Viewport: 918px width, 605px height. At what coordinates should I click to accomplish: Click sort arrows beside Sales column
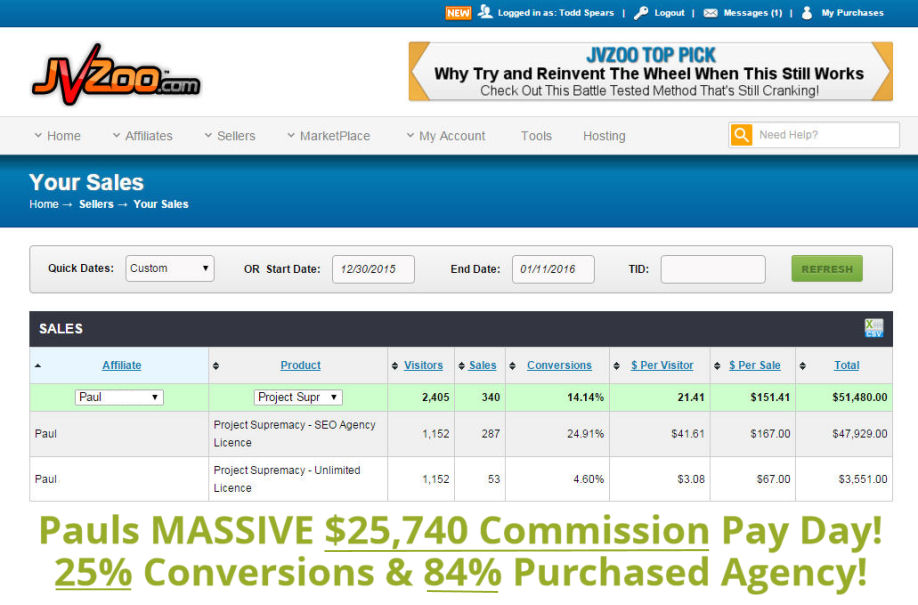pos(461,365)
